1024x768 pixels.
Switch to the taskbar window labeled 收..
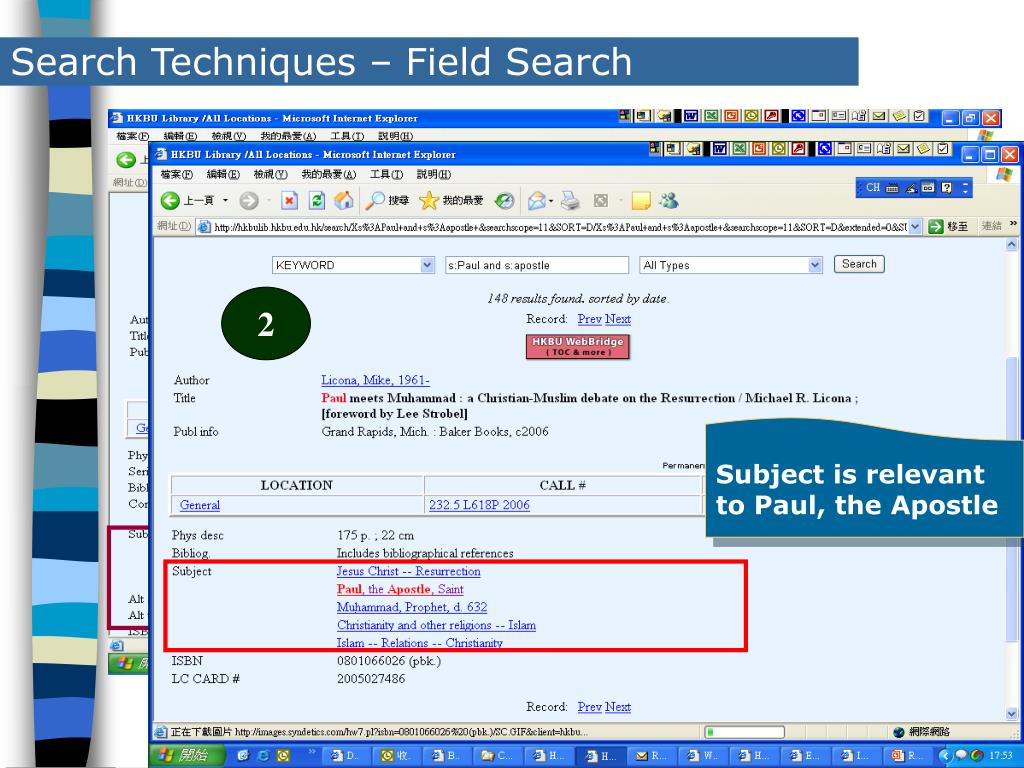click(x=399, y=756)
